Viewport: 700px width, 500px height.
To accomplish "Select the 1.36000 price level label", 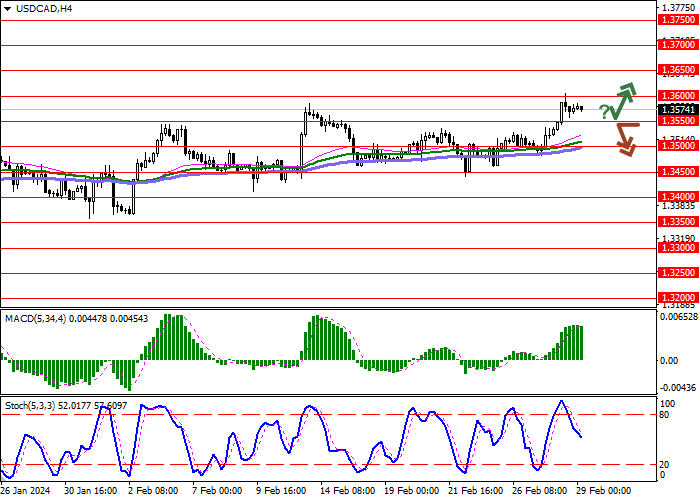I will pos(679,96).
